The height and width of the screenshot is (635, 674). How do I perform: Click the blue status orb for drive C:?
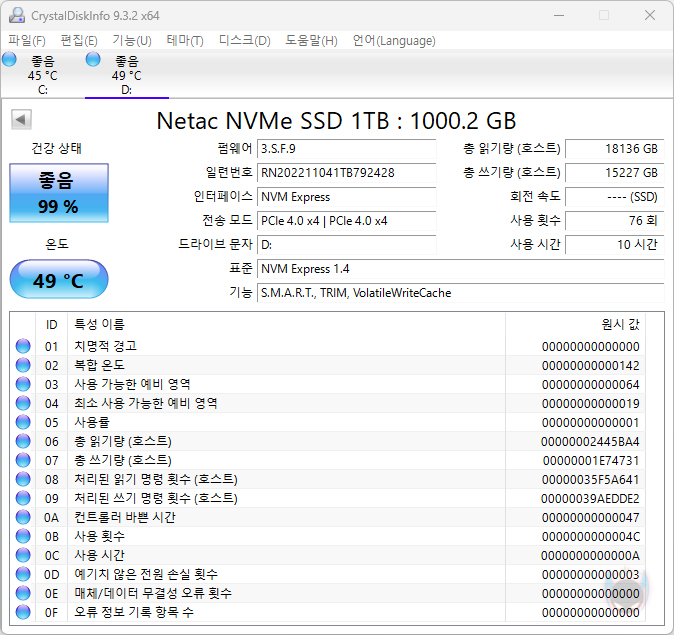coord(9,59)
